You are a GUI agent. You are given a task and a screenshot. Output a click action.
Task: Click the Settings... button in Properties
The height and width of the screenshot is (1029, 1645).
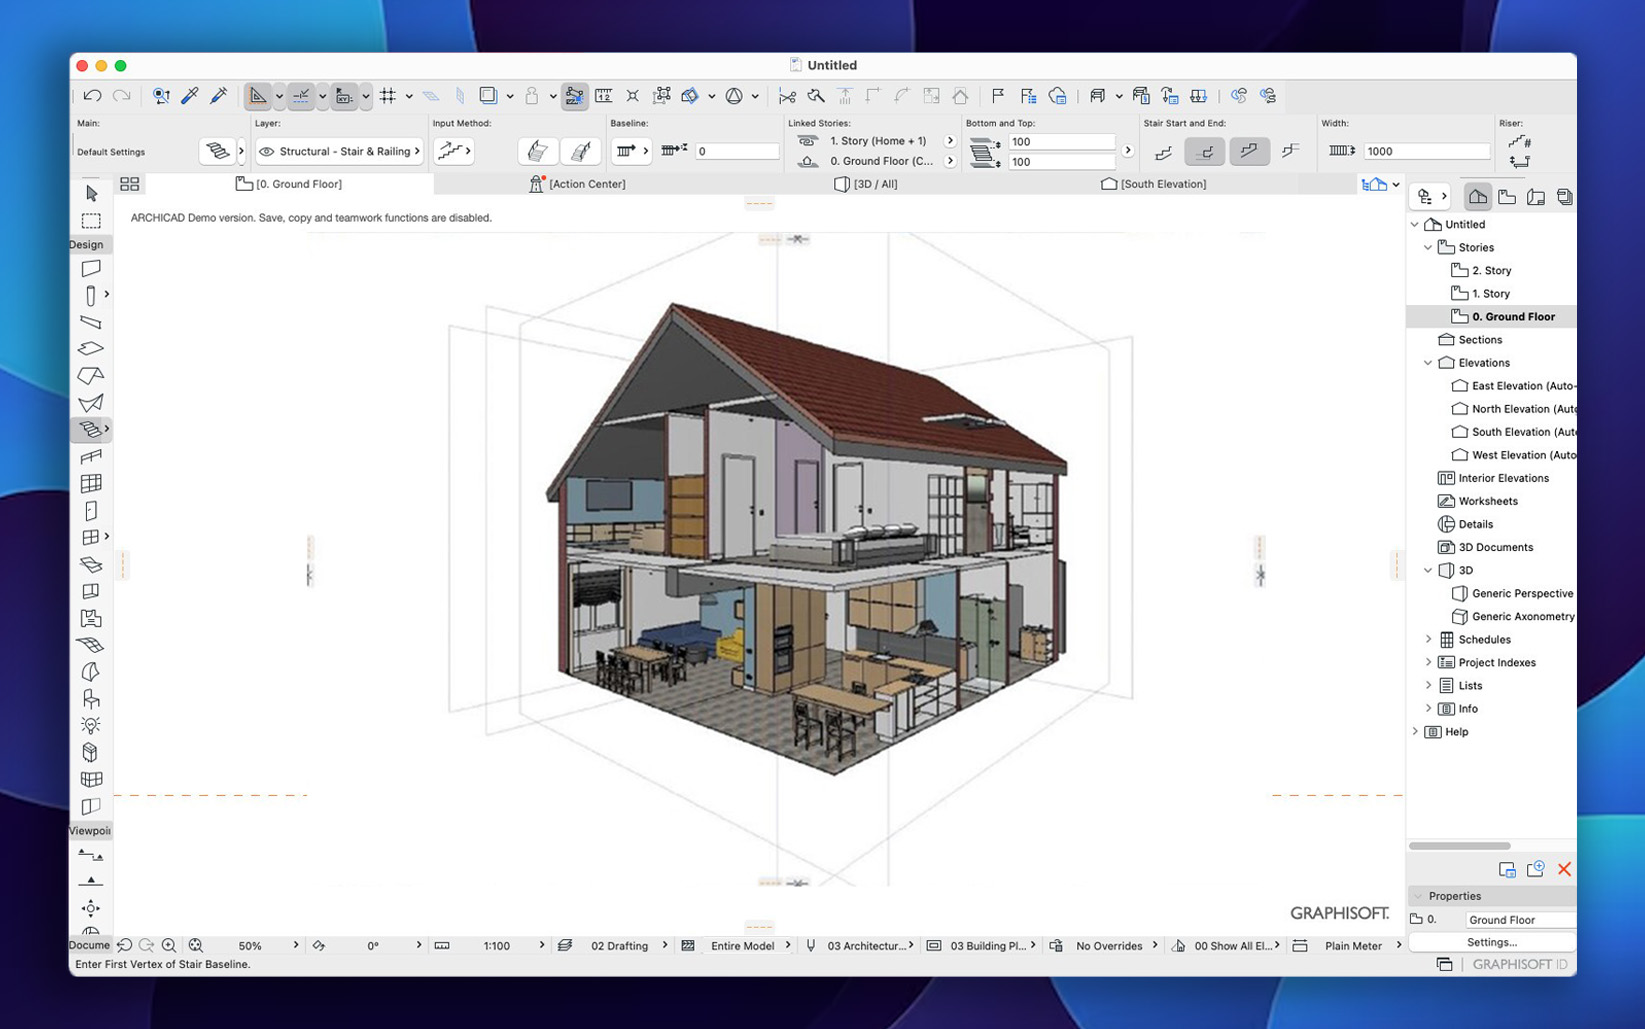click(x=1491, y=942)
